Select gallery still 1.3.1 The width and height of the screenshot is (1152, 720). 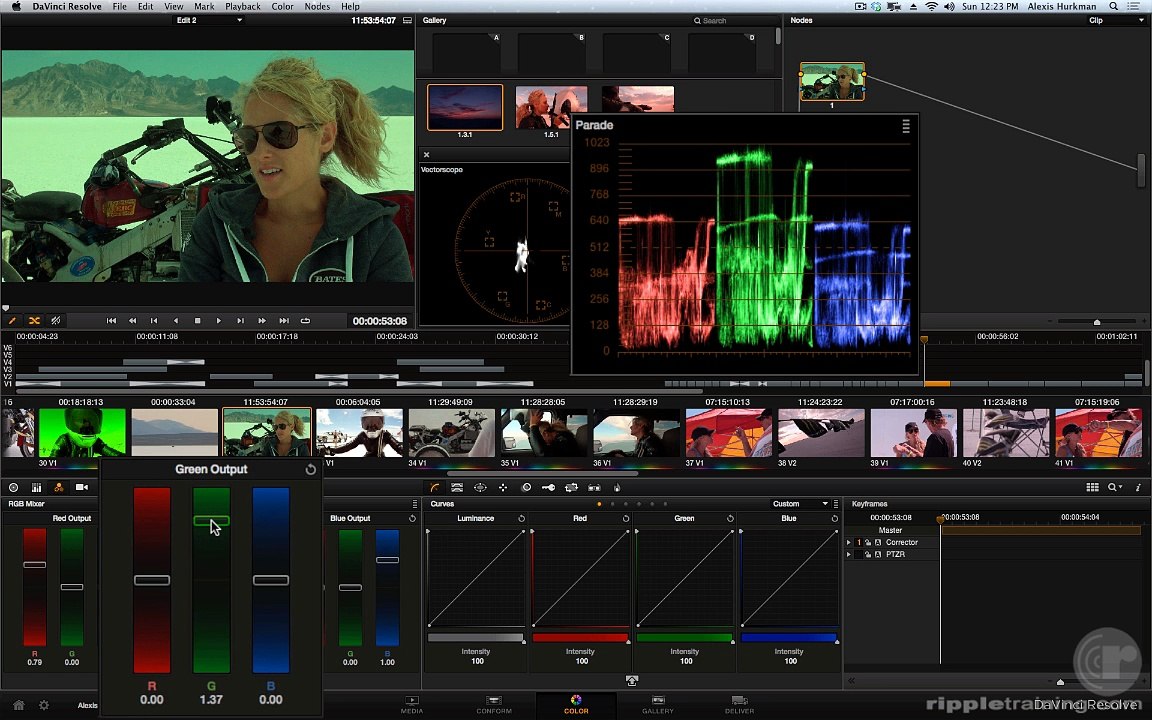tap(464, 107)
